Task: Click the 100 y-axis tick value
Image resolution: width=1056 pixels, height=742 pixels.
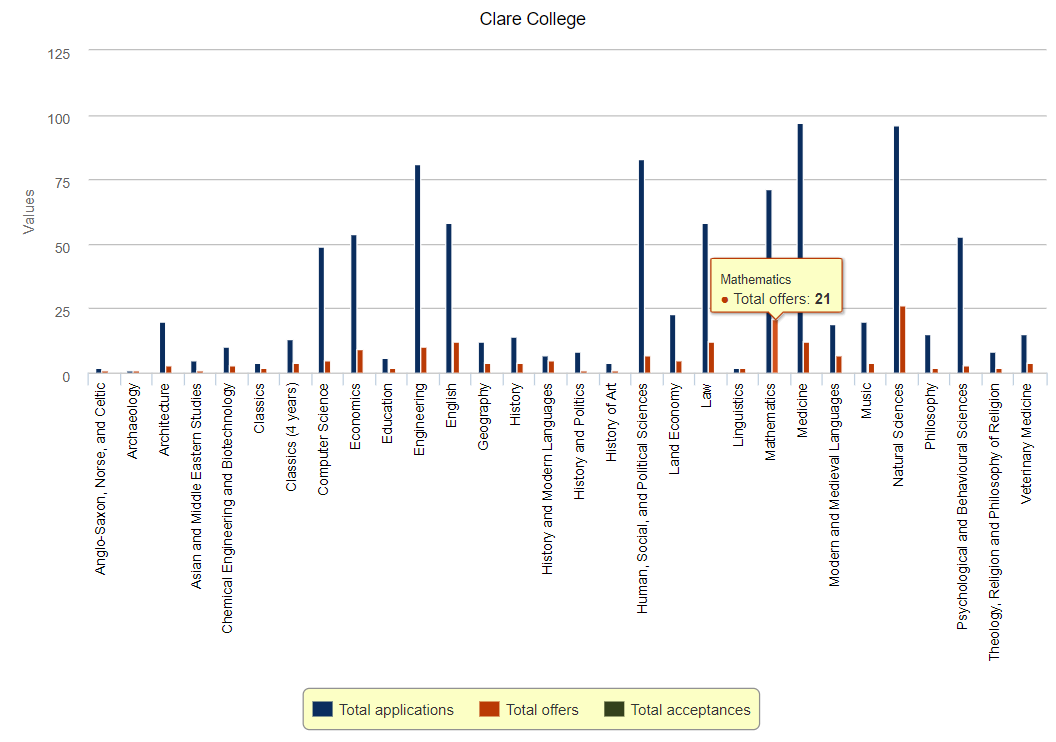Action: [59, 119]
